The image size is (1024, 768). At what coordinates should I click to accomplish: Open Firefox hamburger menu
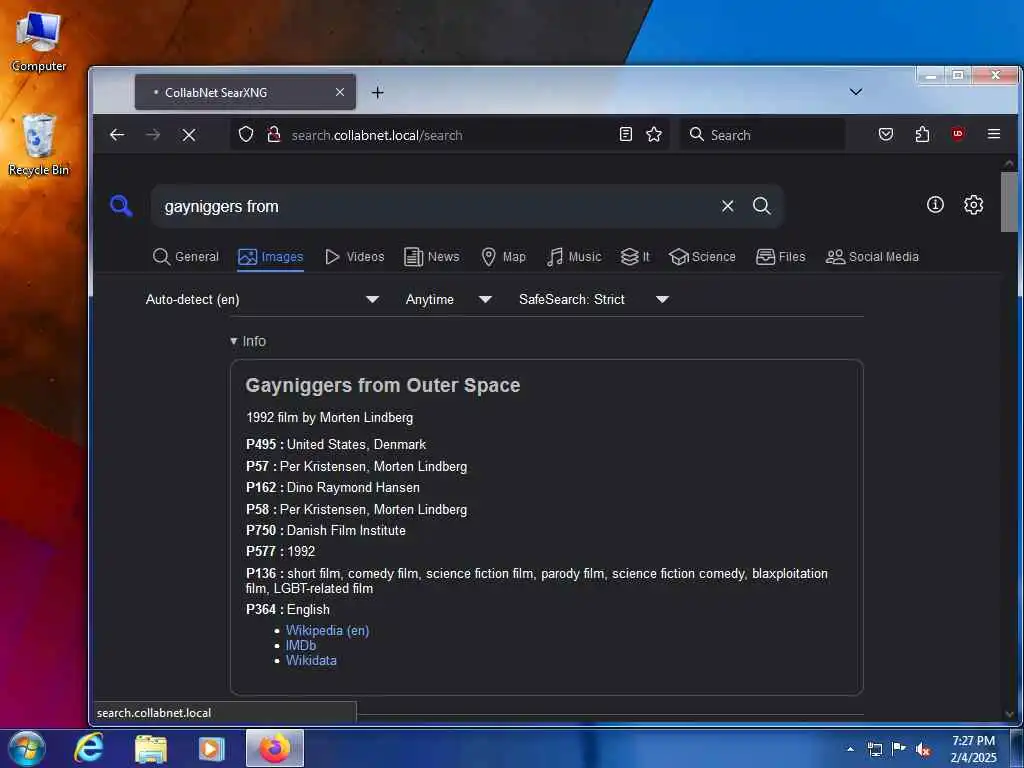(994, 134)
